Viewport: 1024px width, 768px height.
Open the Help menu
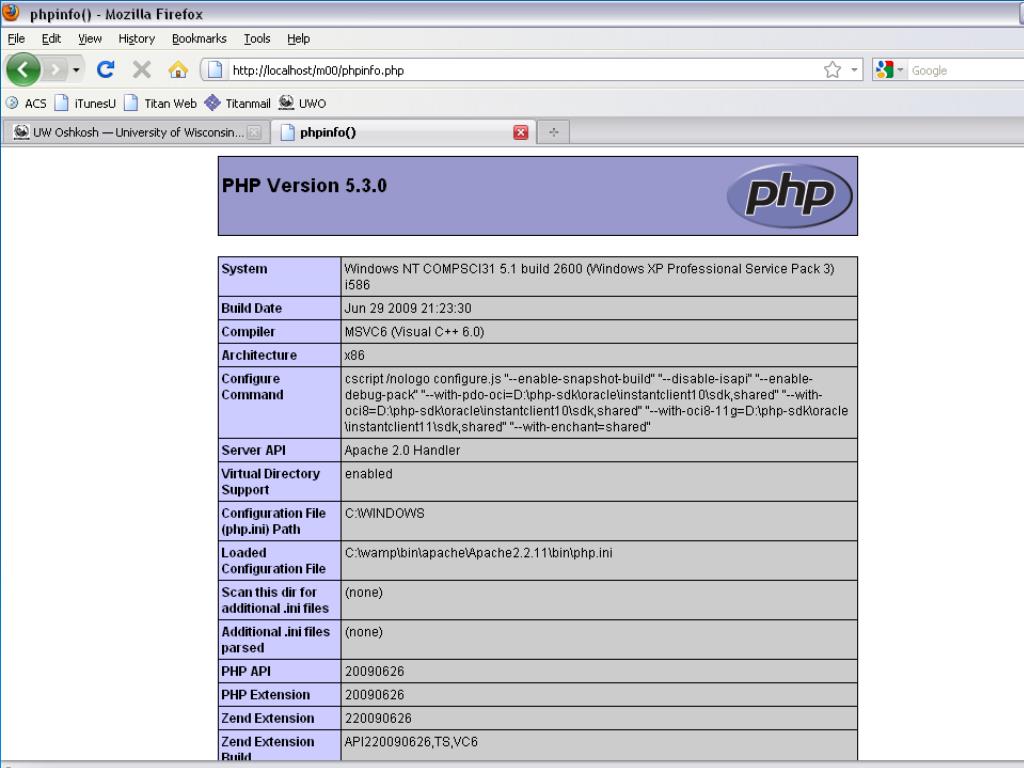(x=298, y=39)
